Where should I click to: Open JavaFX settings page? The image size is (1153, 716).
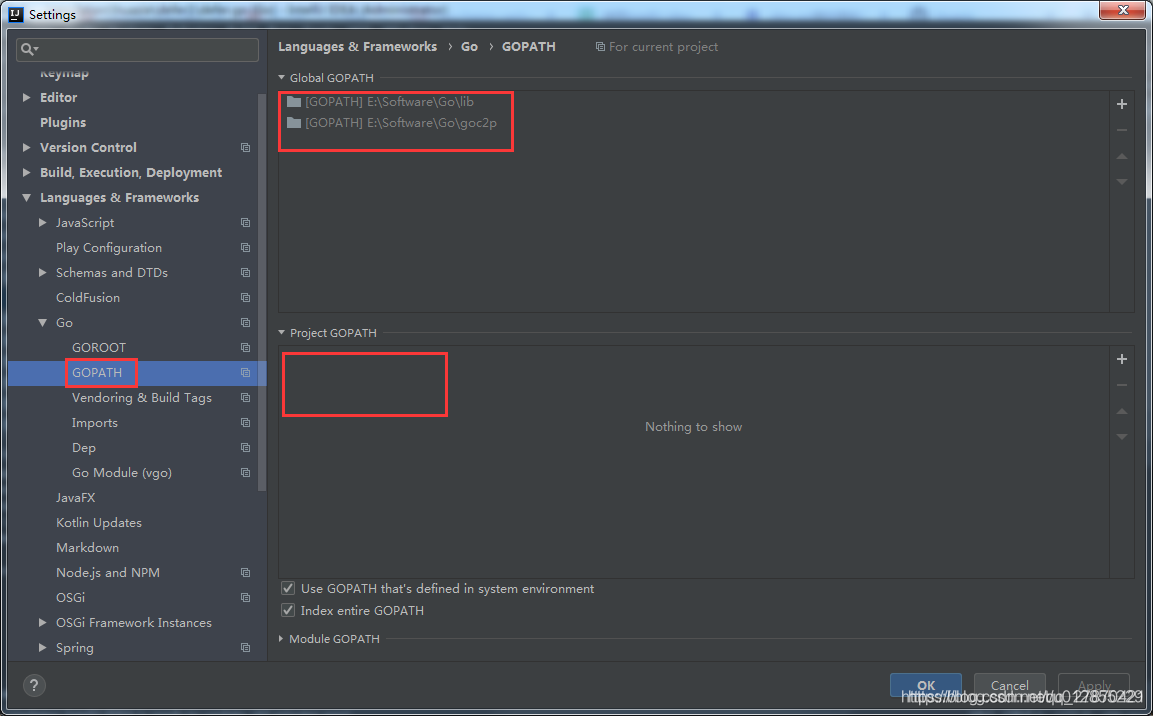[75, 498]
